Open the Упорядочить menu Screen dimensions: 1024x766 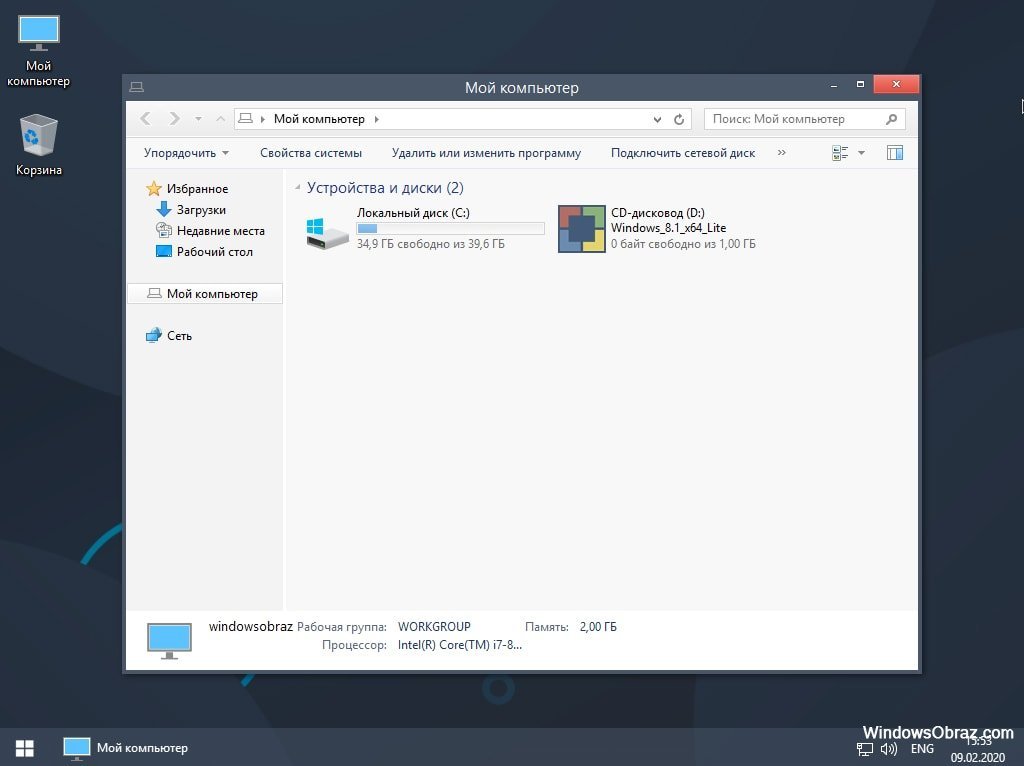[x=186, y=153]
